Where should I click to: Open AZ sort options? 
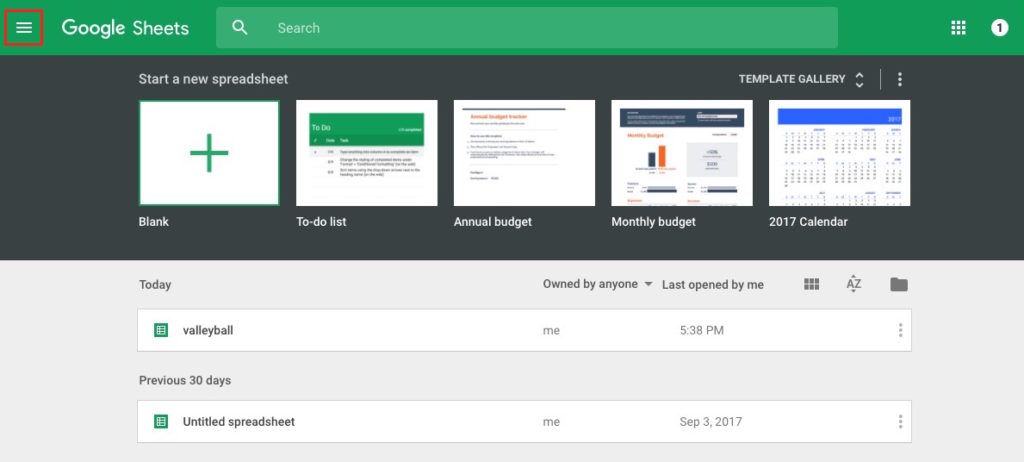(854, 284)
